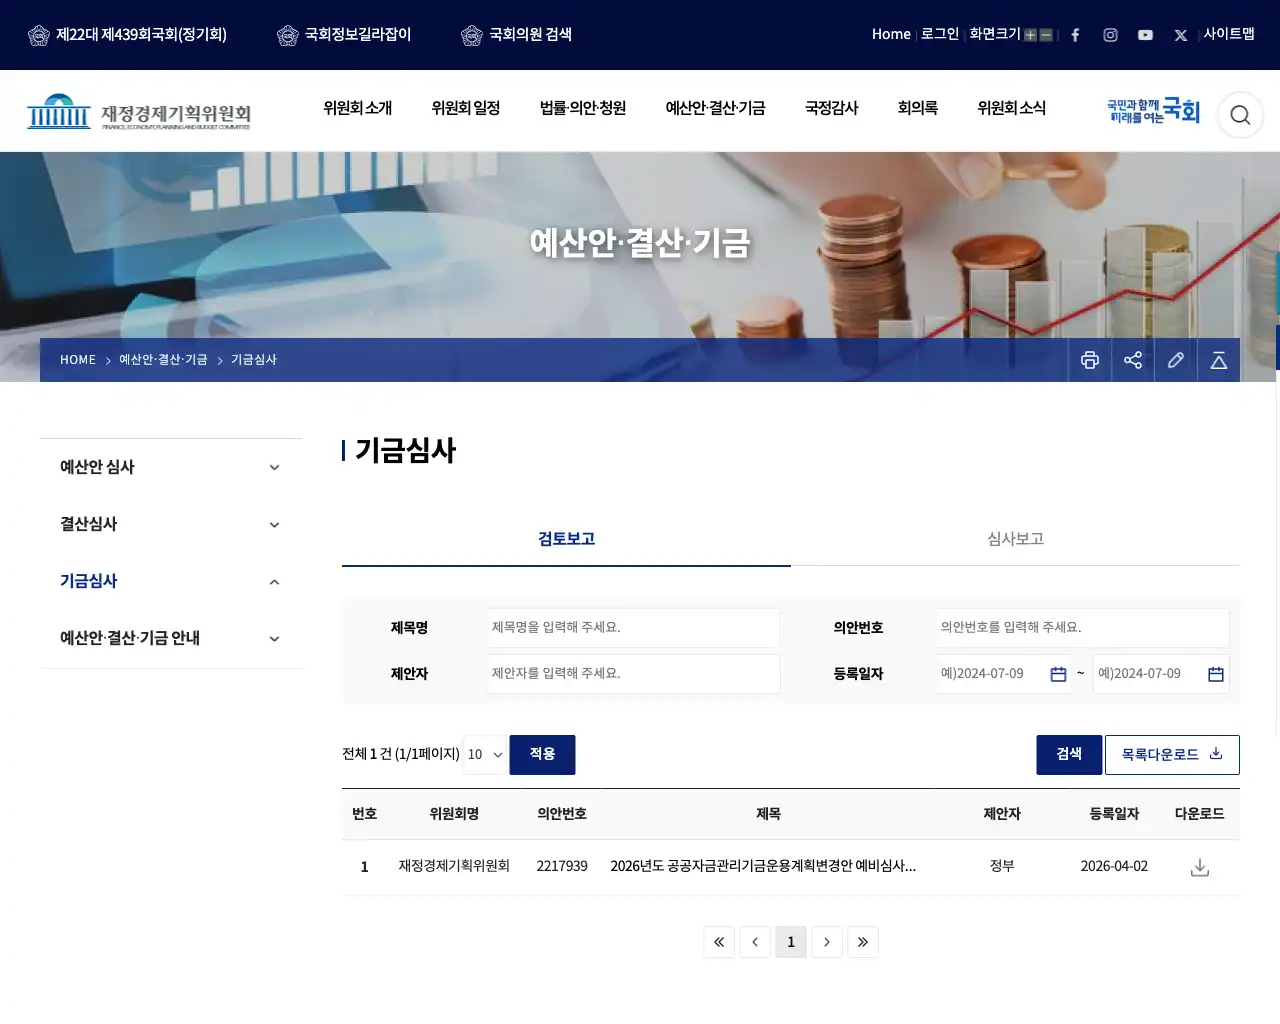Select page 1 in pagination
Viewport: 1280px width, 1024px height.
pos(791,942)
